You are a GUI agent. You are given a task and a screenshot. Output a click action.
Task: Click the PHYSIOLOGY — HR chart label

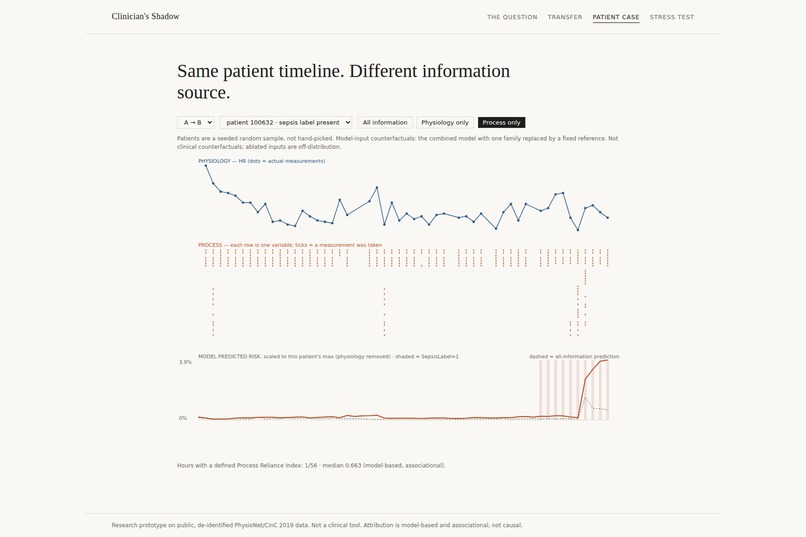[262, 161]
